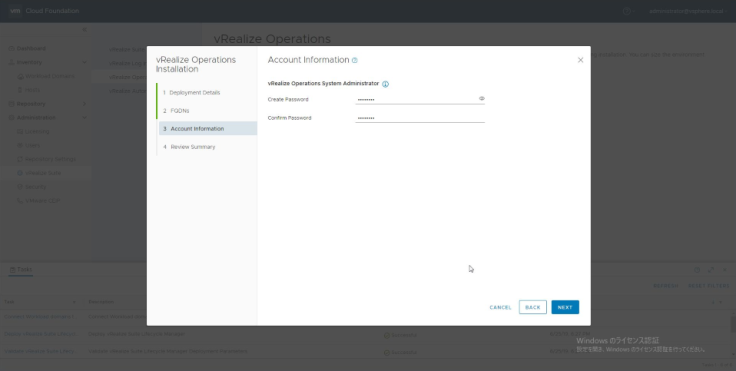Expand the Tasks panel with the arrows icon
This screenshot has height=371, width=736.
click(x=711, y=270)
